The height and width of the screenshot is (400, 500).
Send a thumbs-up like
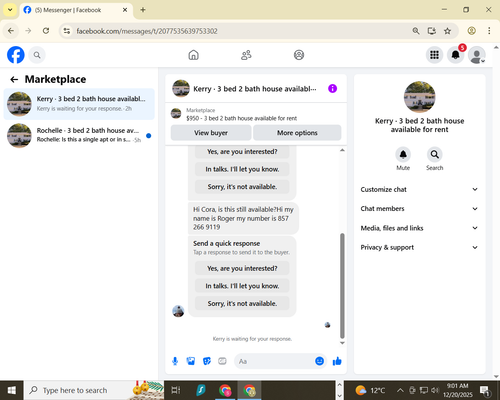click(x=337, y=361)
